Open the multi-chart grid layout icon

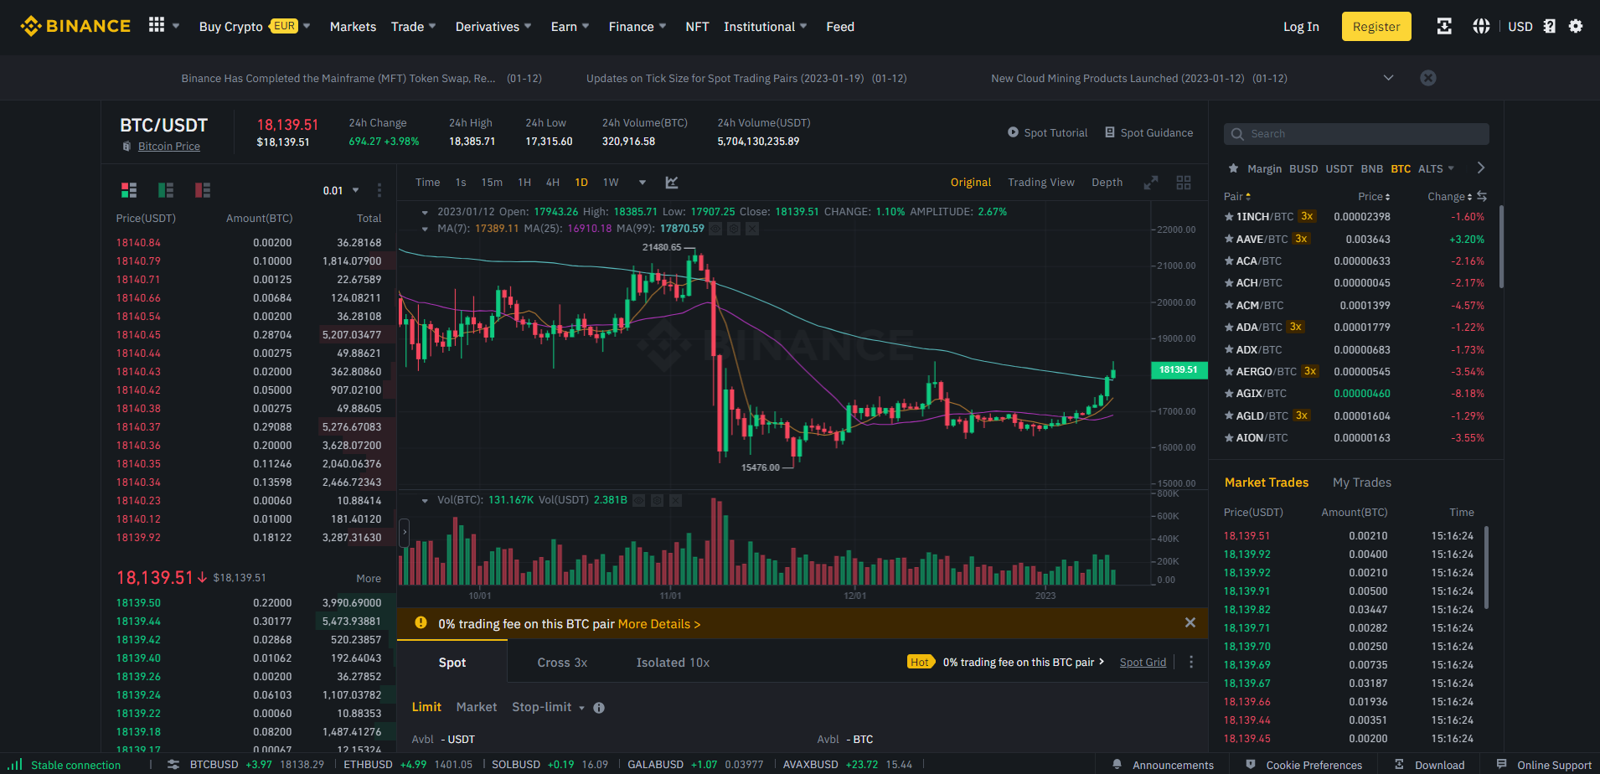tap(1184, 182)
